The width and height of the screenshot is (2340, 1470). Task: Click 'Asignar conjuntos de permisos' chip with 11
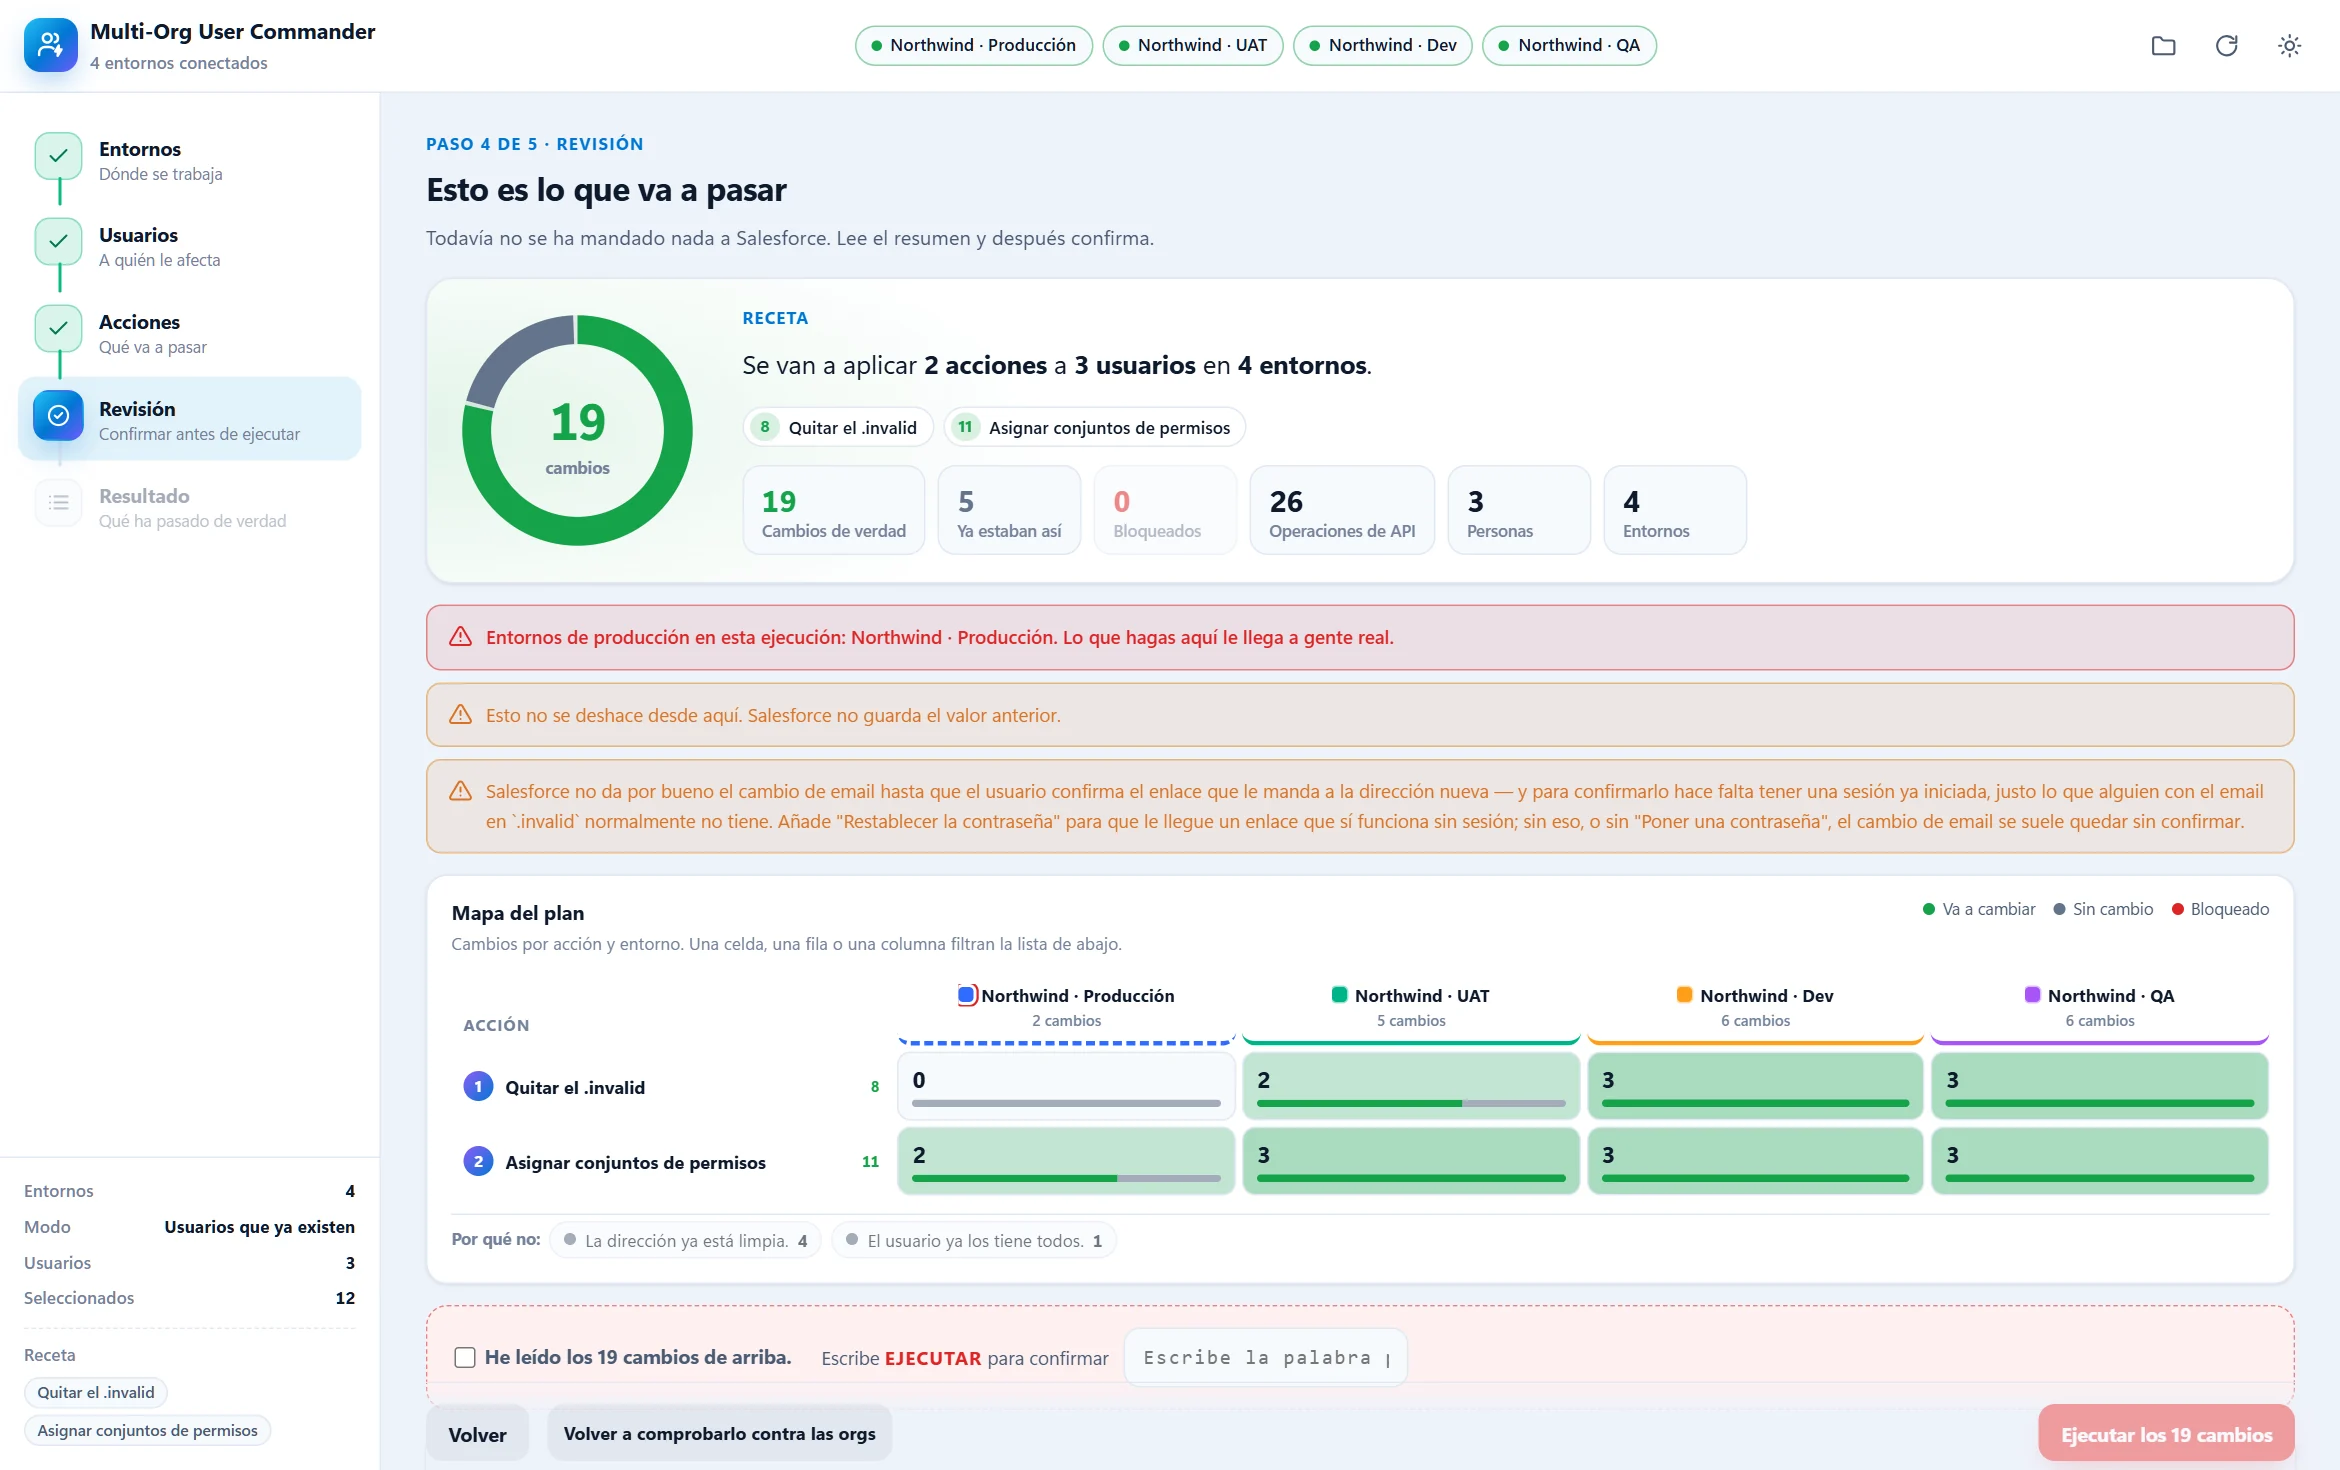[1094, 428]
